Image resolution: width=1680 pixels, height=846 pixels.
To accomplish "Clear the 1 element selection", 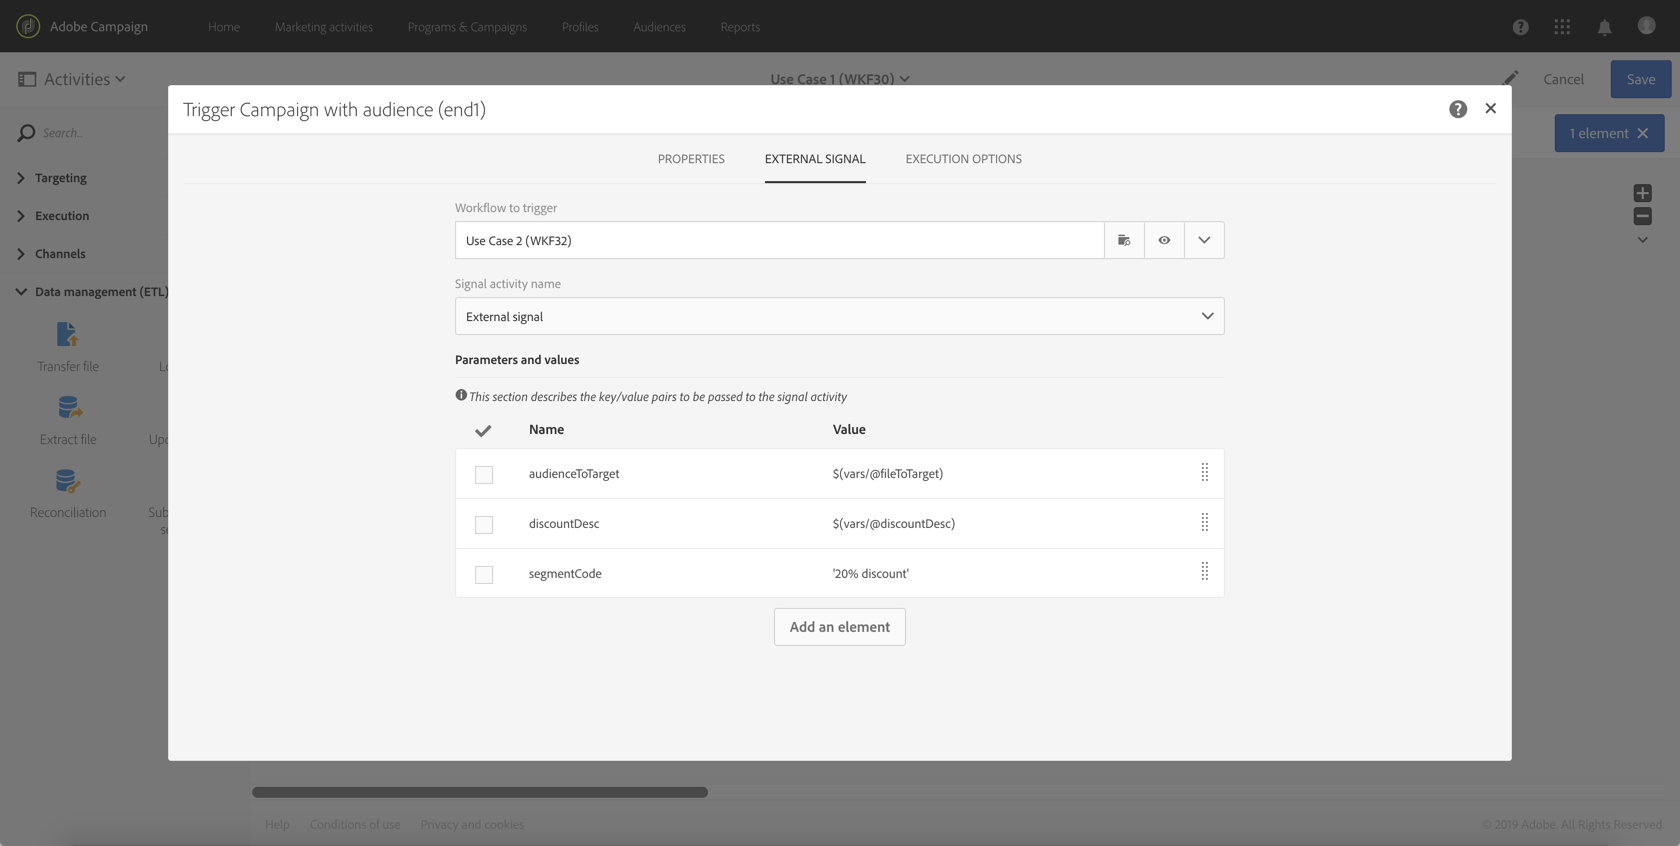I will (x=1642, y=133).
